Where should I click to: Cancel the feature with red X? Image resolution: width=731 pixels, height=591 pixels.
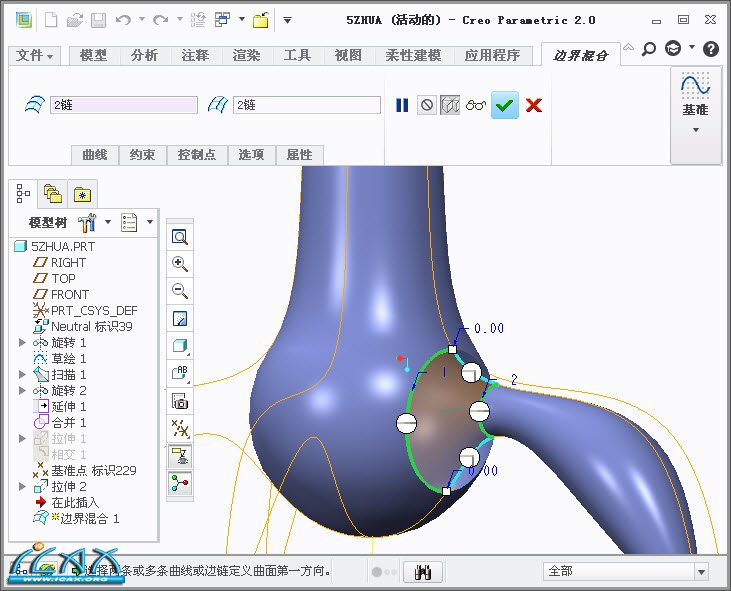coord(534,105)
